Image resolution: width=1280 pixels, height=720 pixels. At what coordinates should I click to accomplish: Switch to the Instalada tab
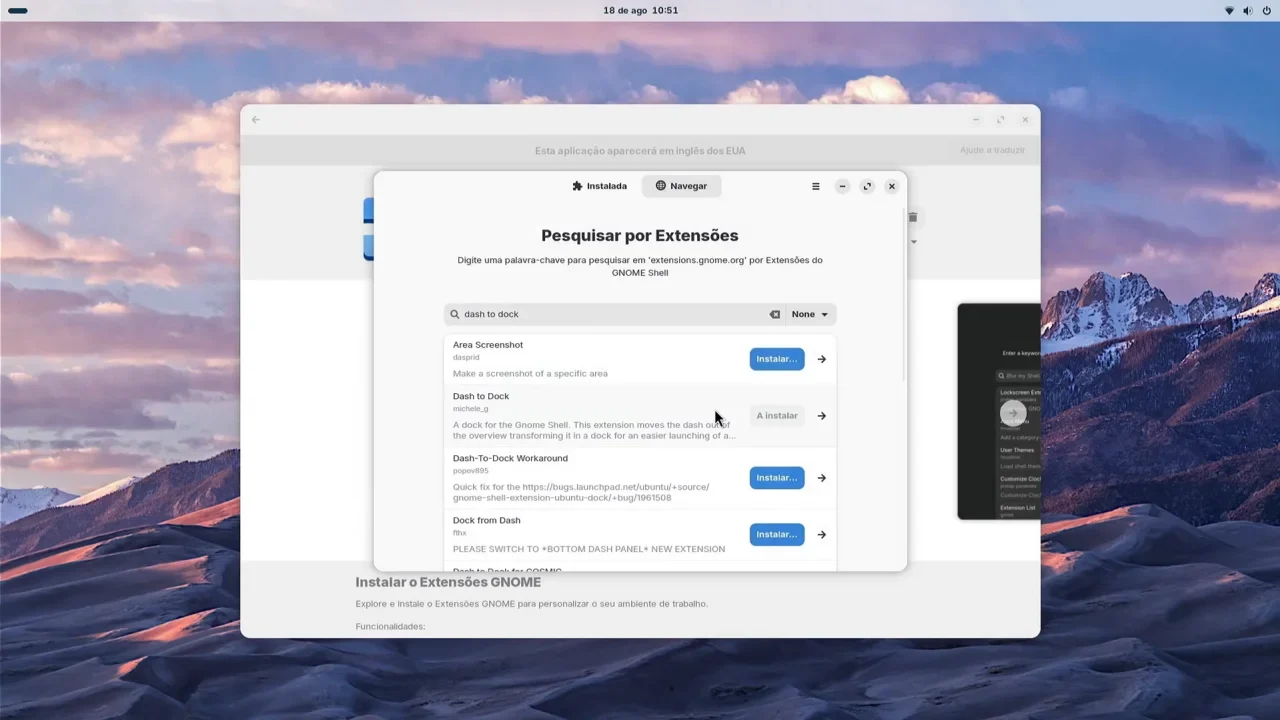[599, 186]
